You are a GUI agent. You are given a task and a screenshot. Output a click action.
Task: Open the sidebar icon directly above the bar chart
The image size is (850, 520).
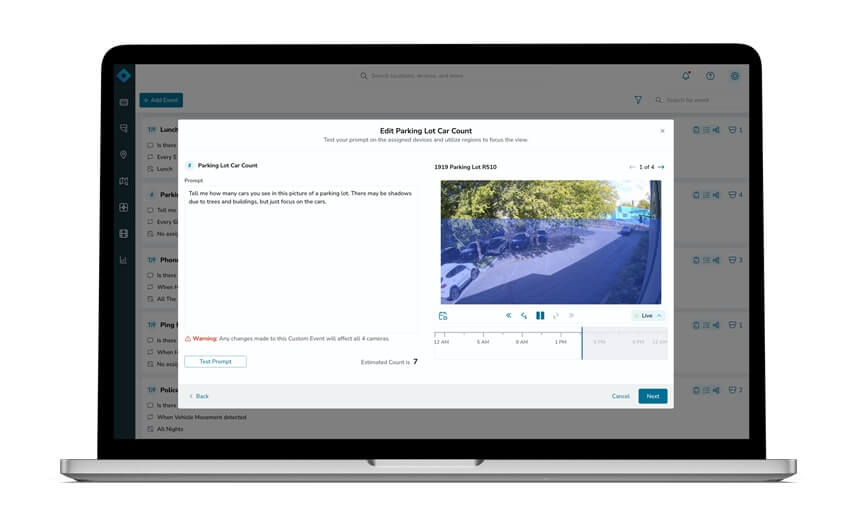[124, 234]
